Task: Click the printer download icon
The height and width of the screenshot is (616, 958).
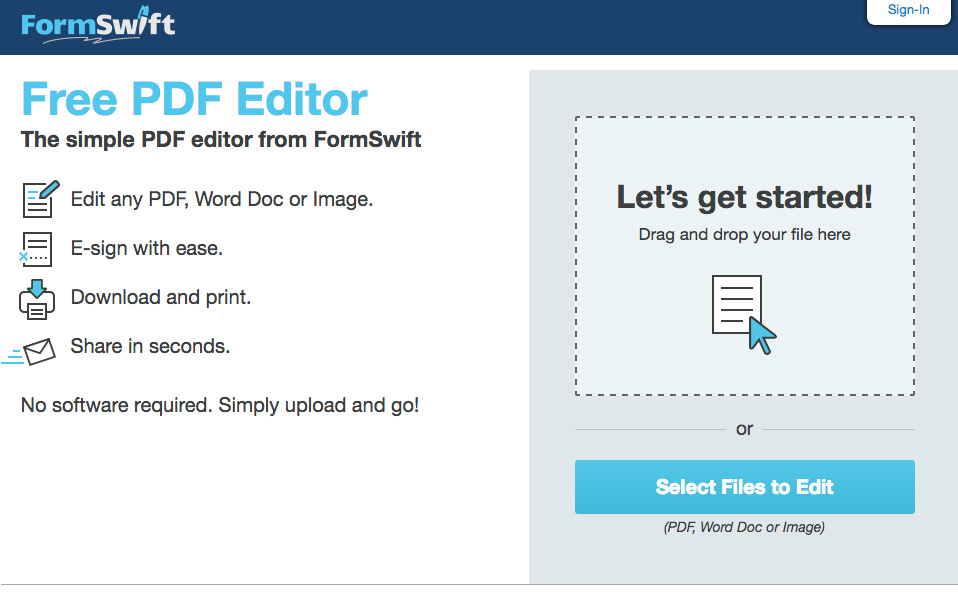Action: (37, 299)
